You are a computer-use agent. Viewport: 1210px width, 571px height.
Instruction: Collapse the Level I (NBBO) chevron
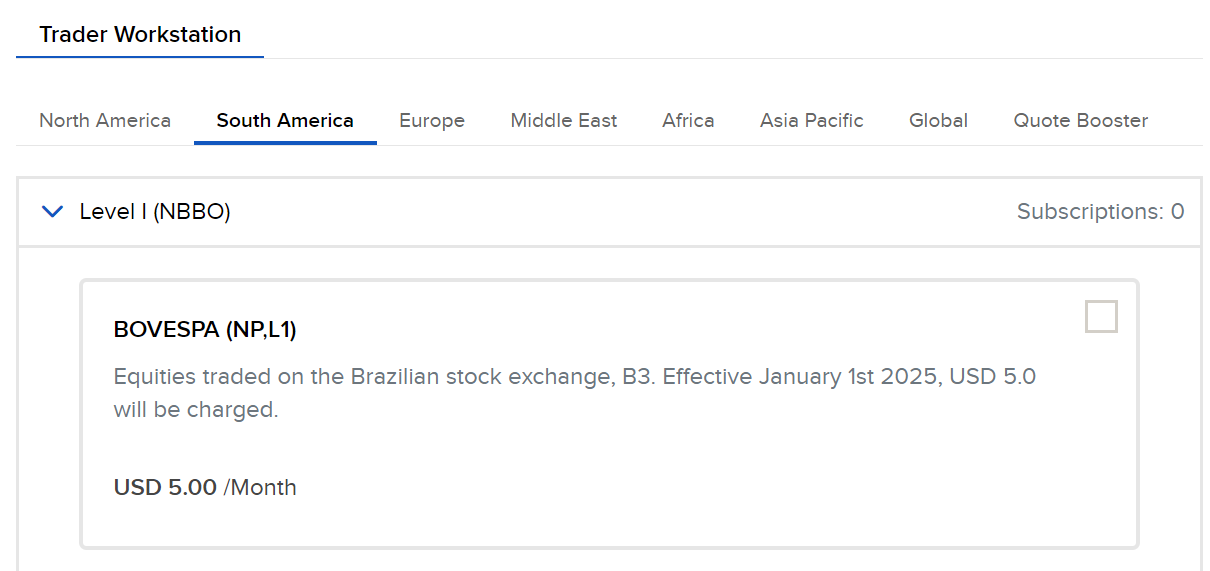[x=52, y=212]
